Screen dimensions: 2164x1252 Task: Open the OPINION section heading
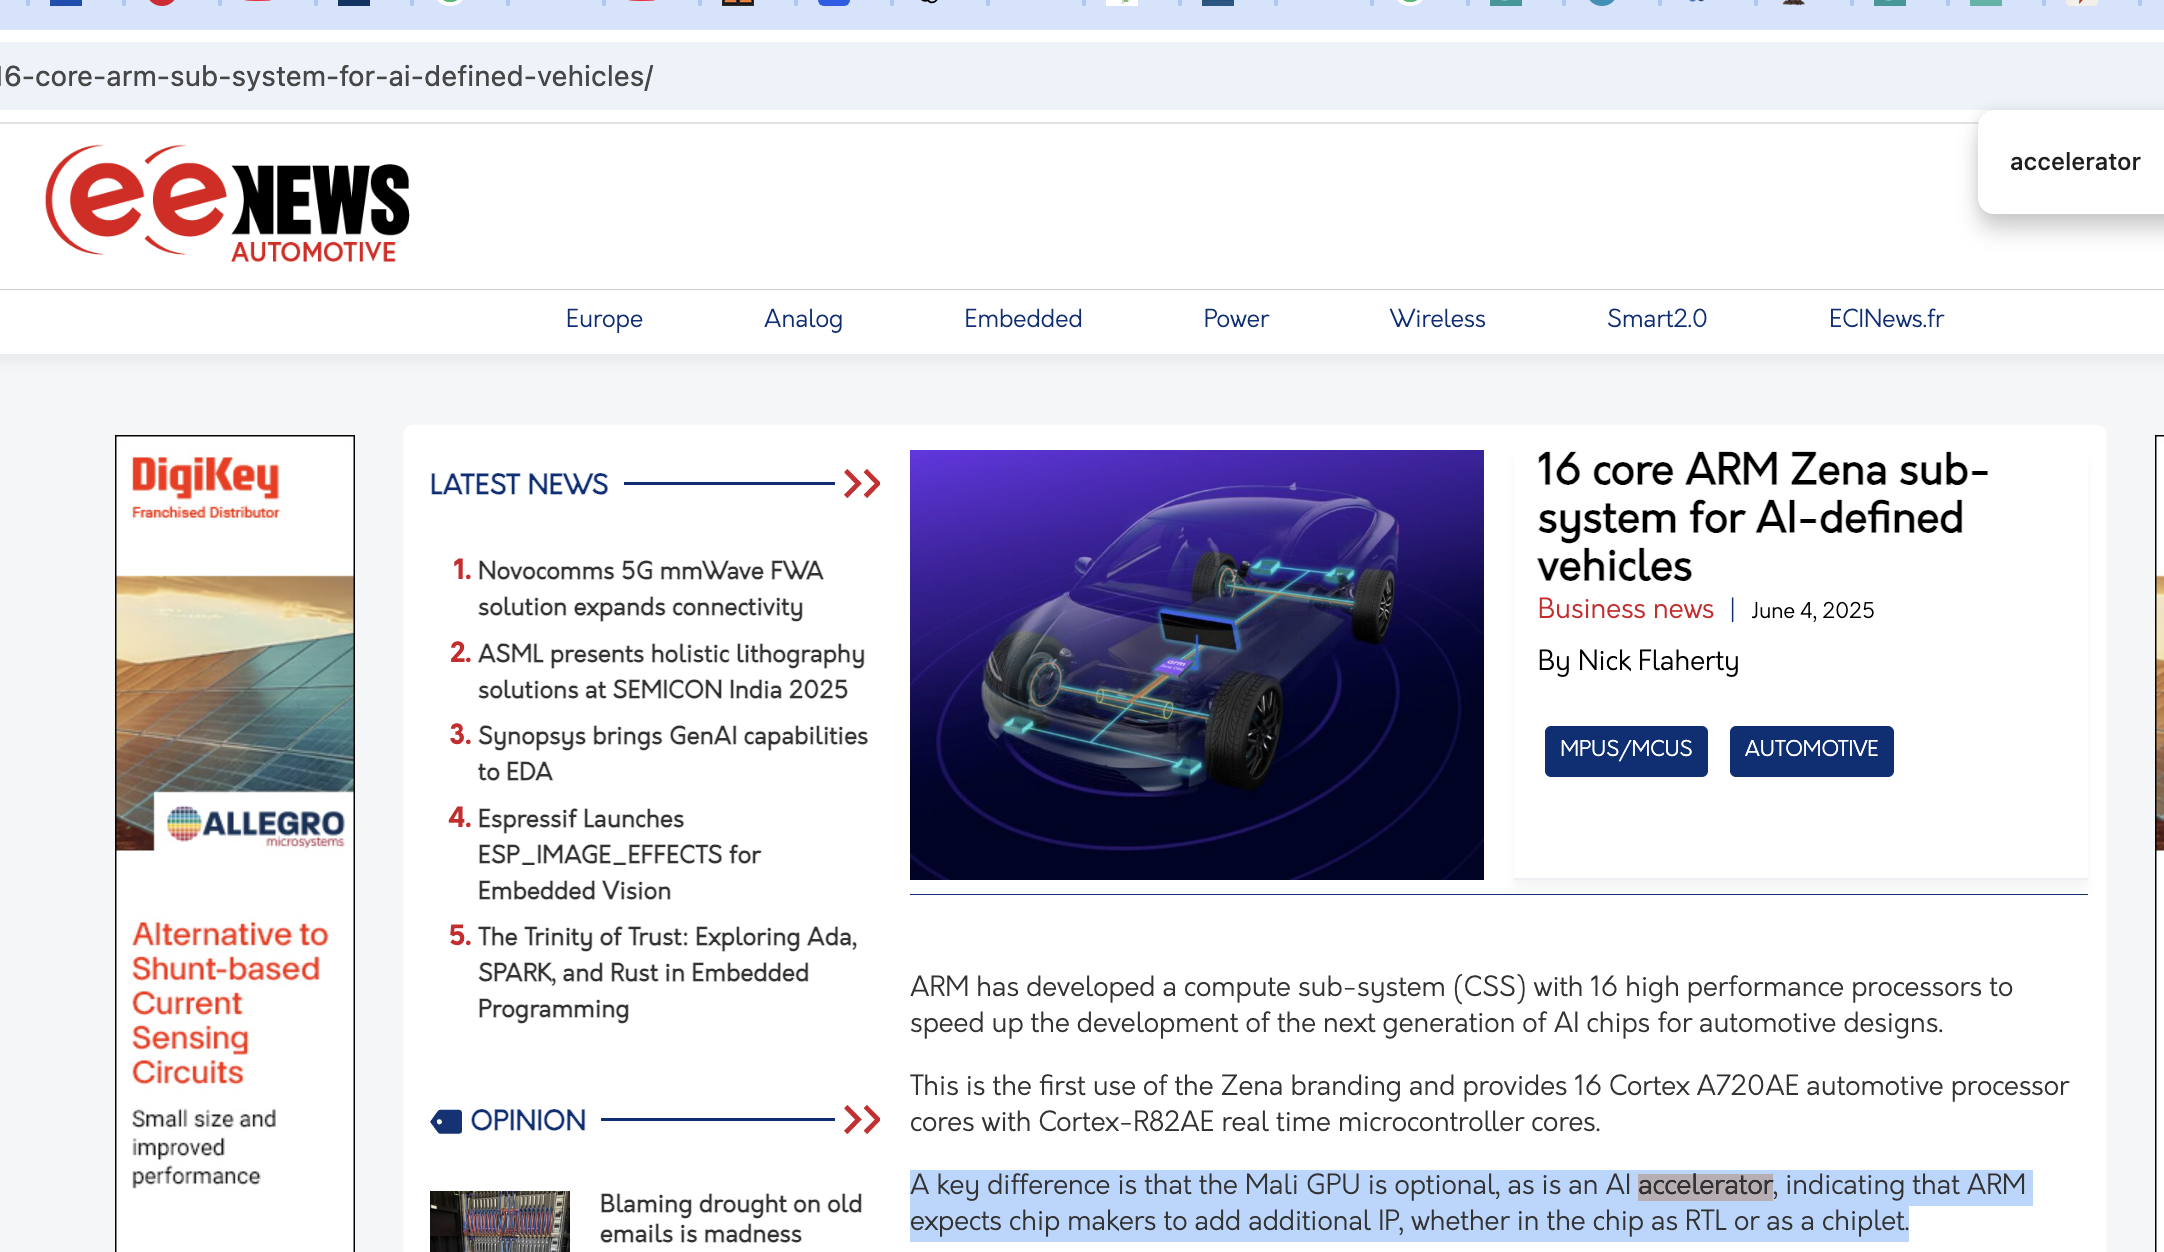coord(528,1120)
